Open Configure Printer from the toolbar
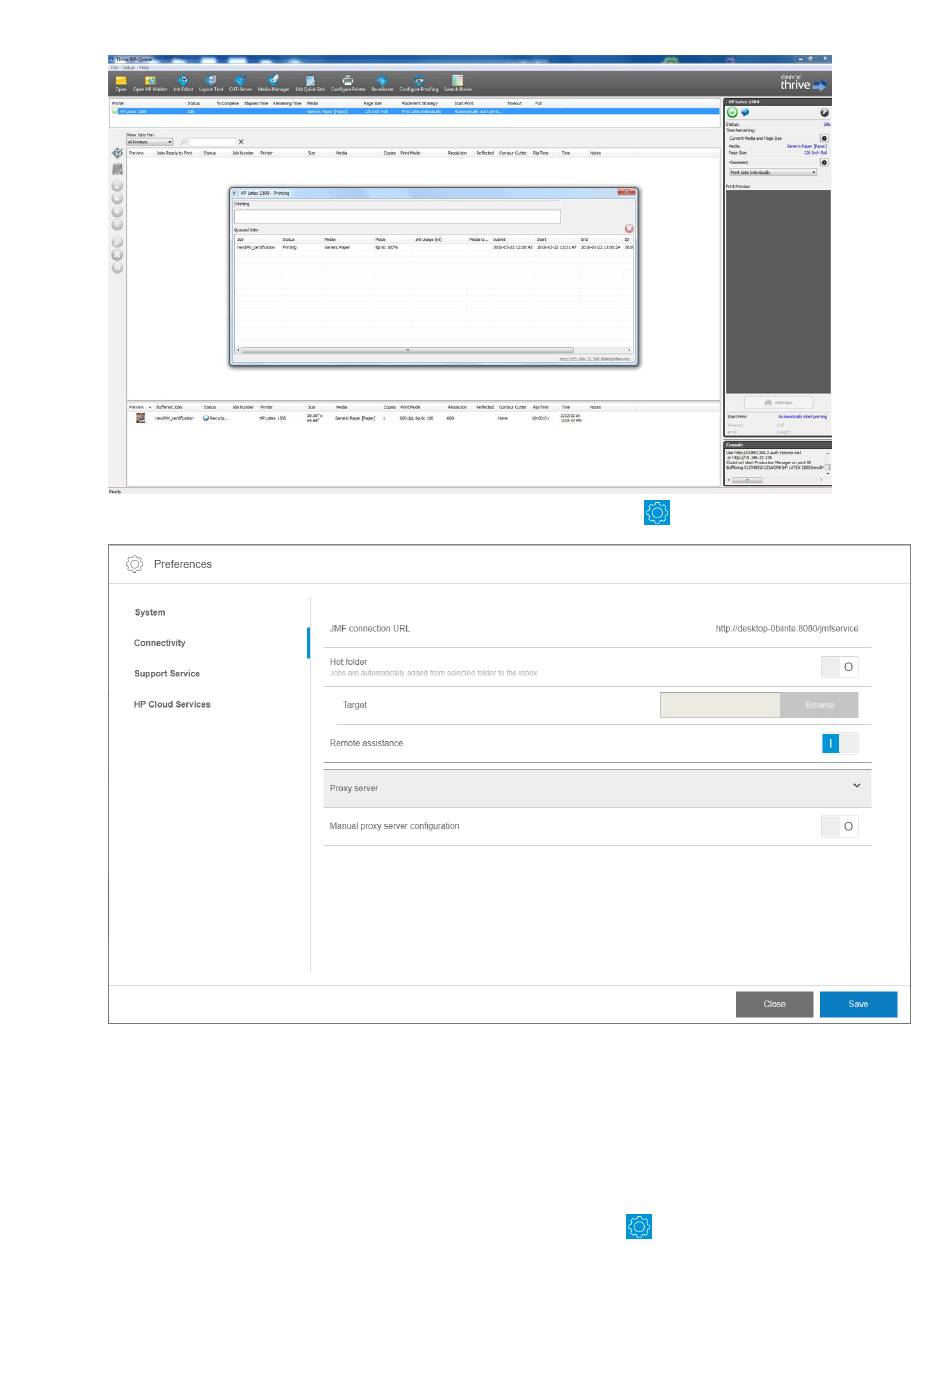The image size is (950, 1388). tap(348, 82)
